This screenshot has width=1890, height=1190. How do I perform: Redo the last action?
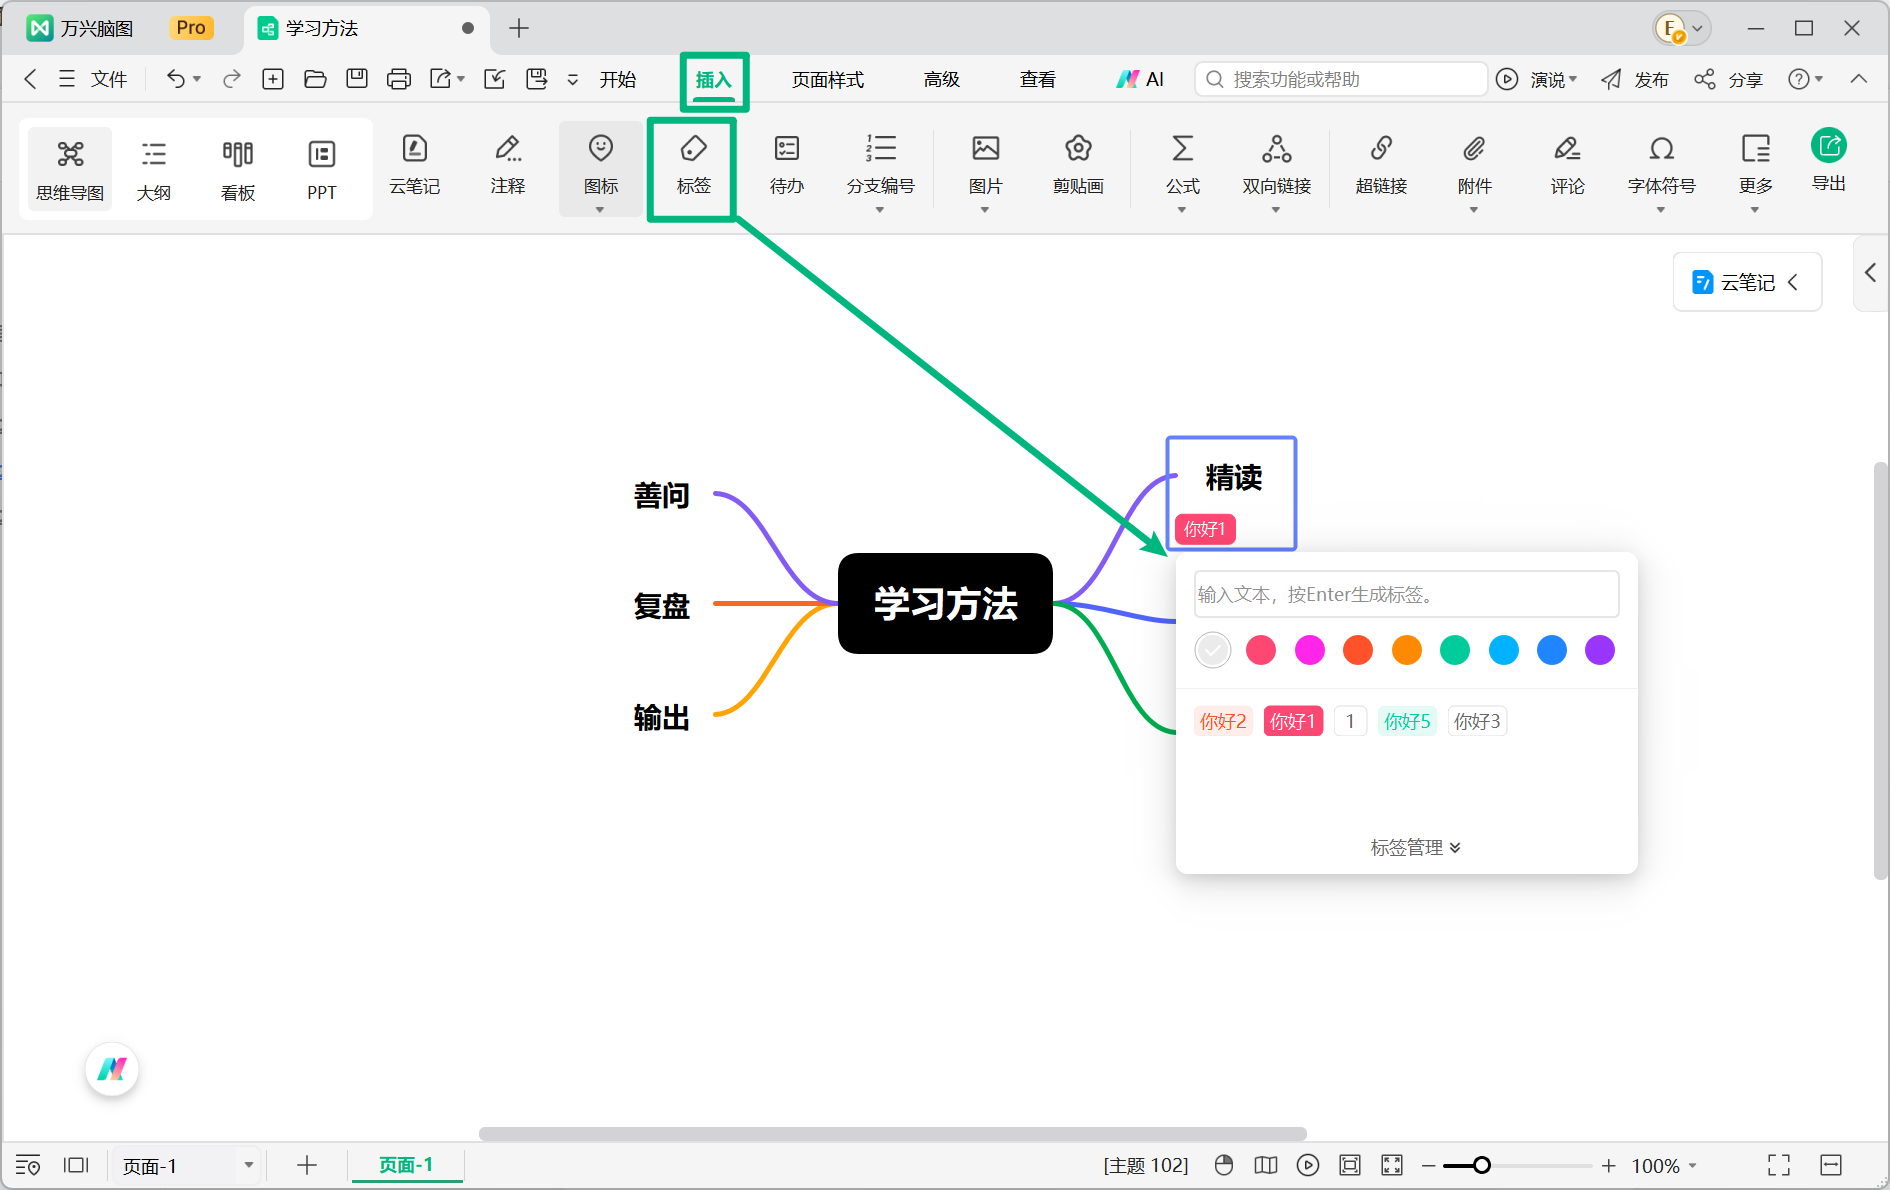coord(232,79)
